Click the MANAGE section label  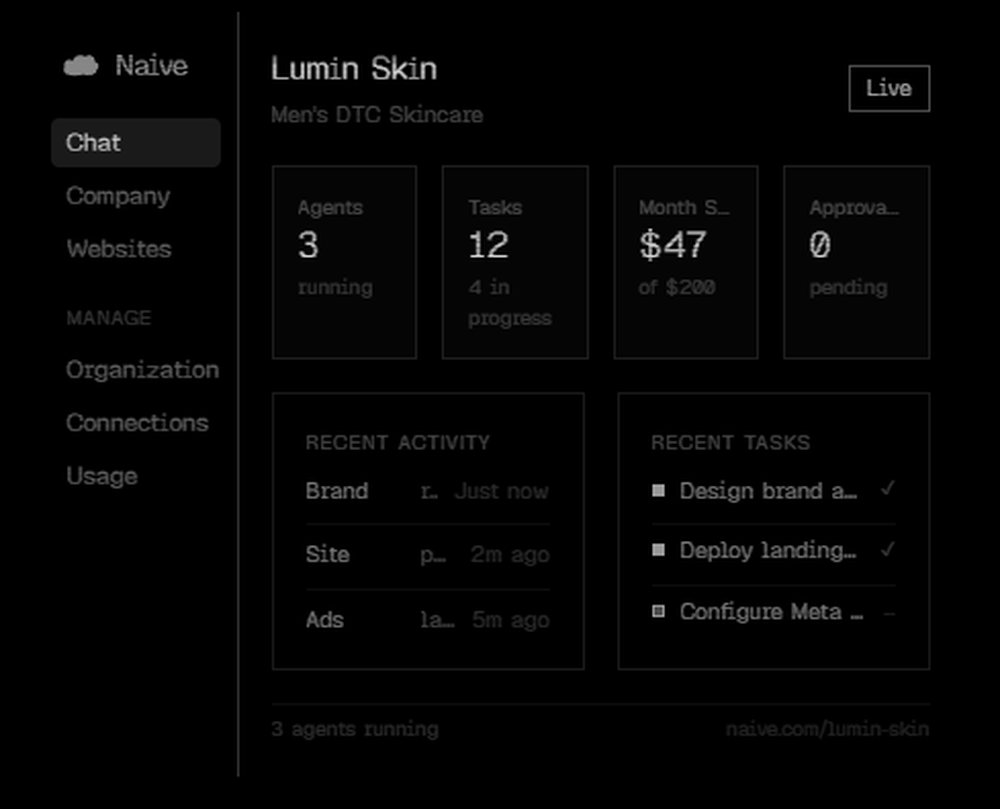click(109, 317)
